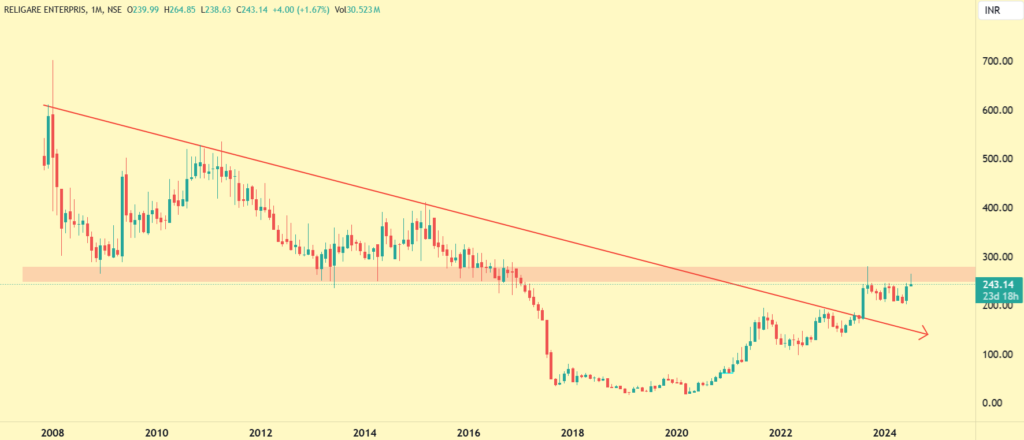Click the 500.00 price axis label
Viewport: 1024px width, 440px height.
tap(997, 159)
